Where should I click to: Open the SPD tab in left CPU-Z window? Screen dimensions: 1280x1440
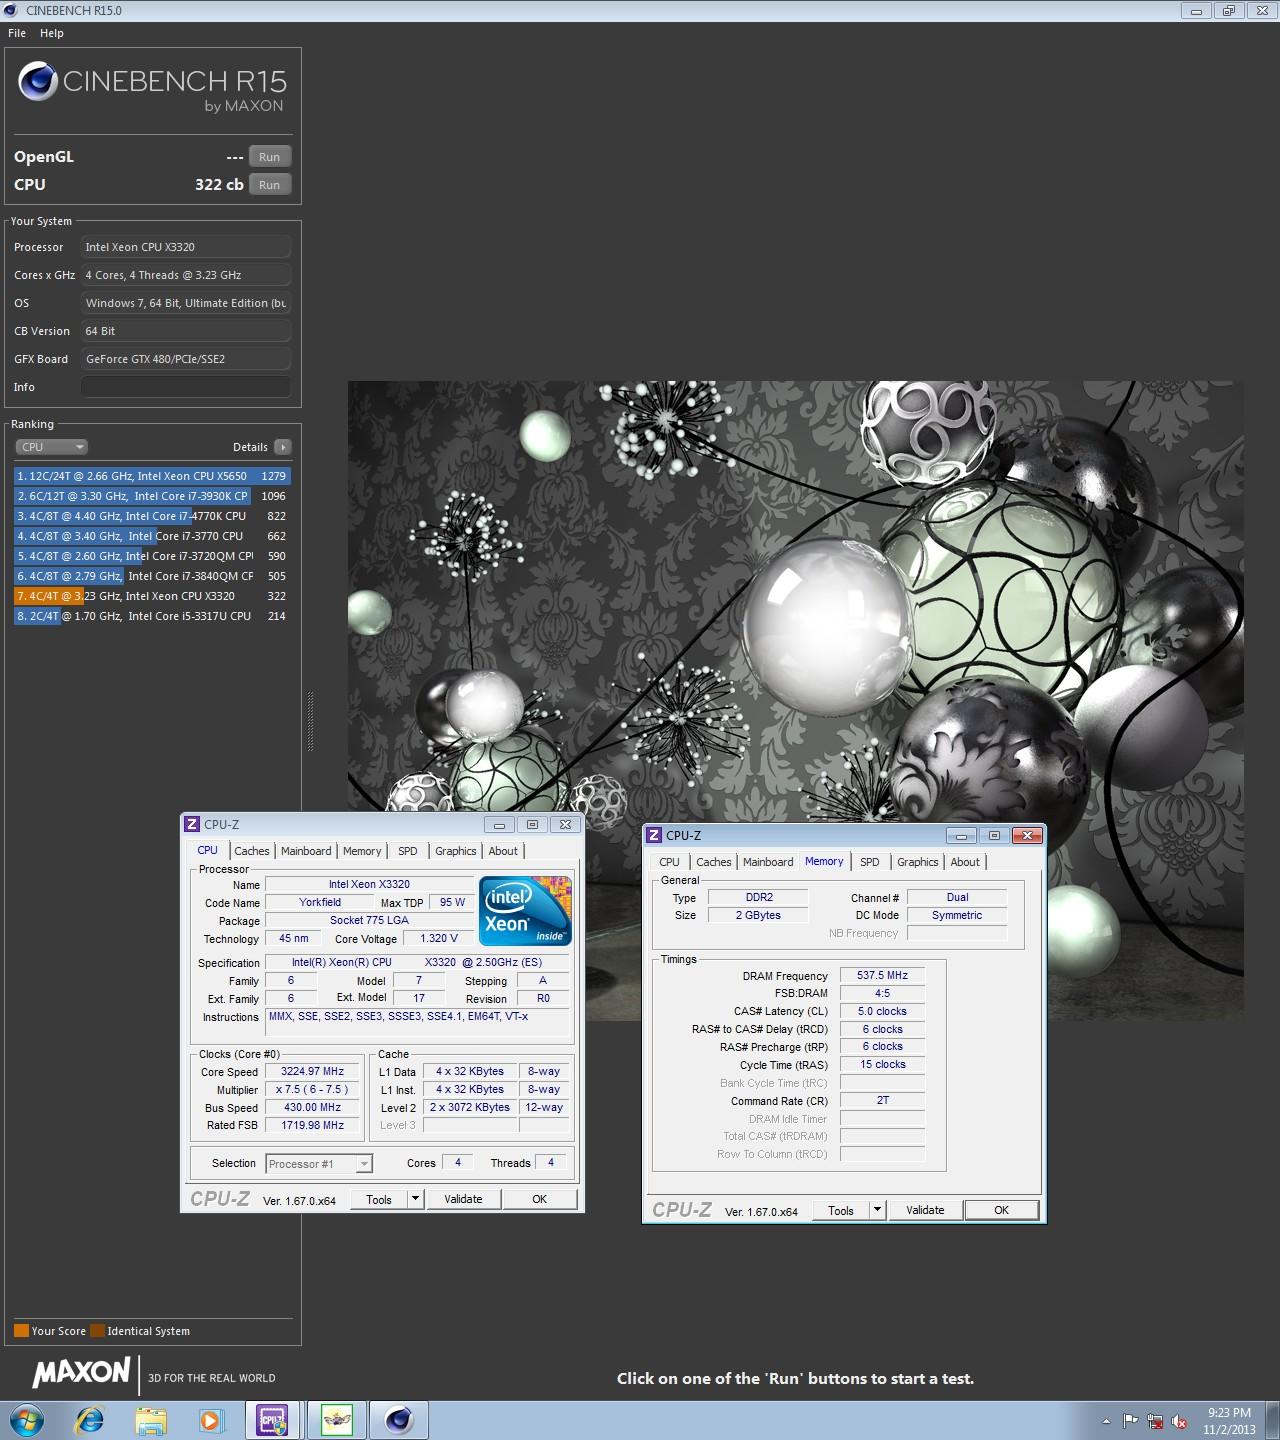[408, 851]
